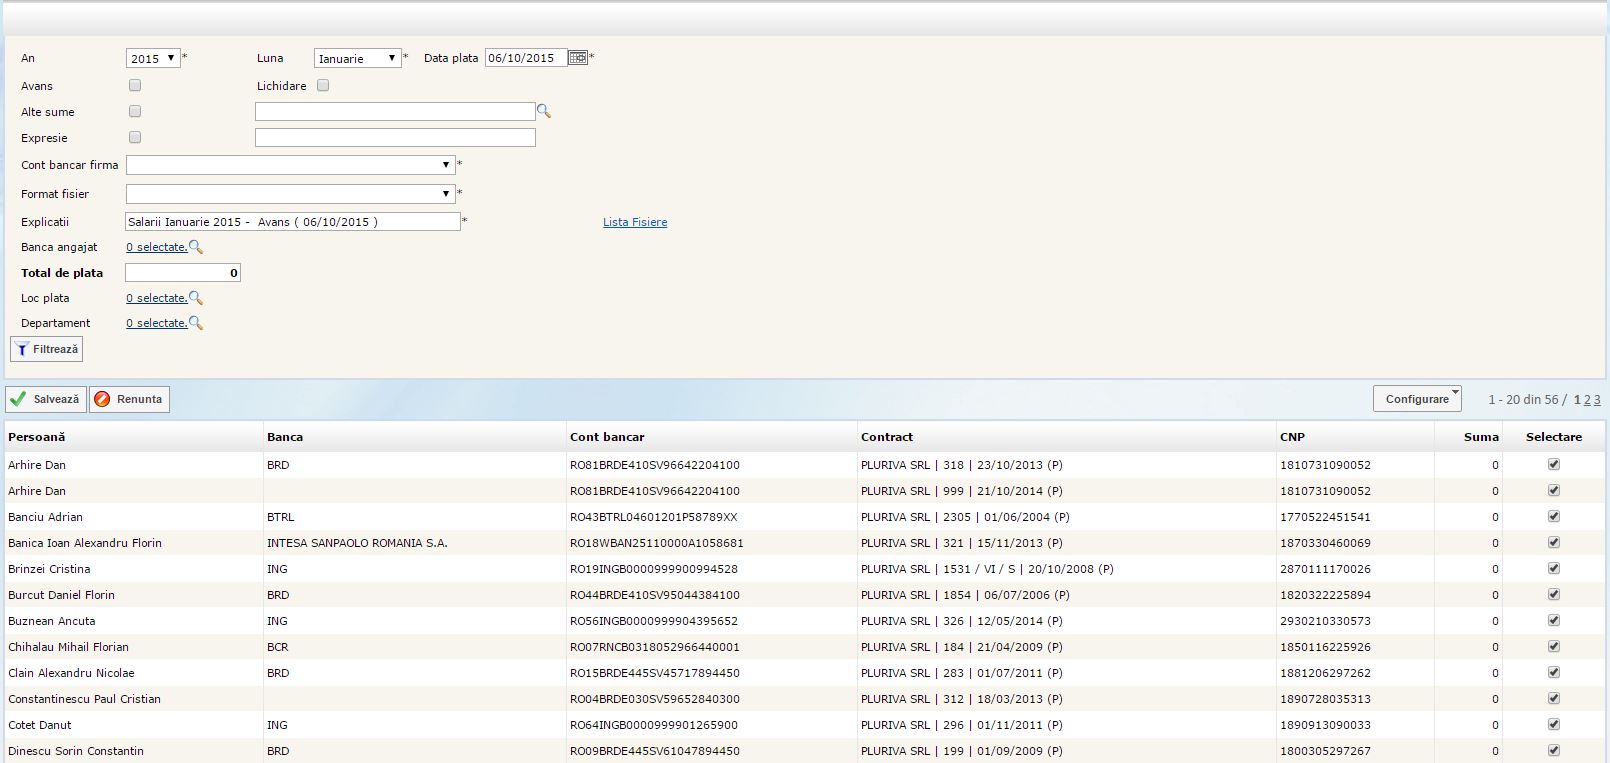Click the Renunta cancel button

coord(129,399)
